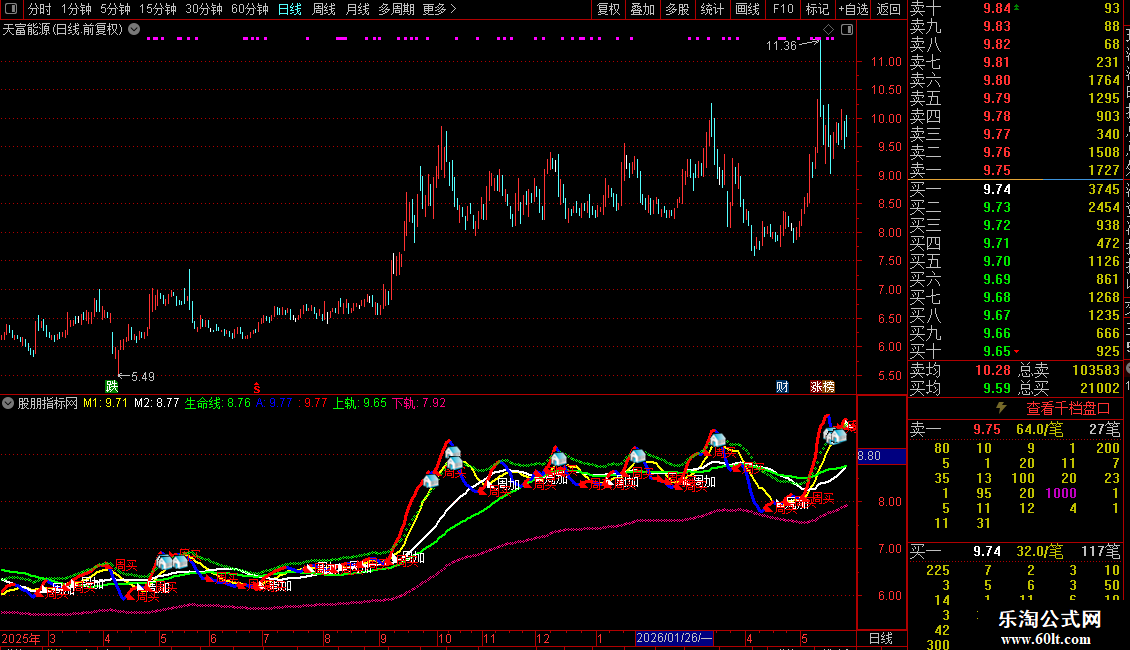Open 多周期 multi-period view
The image size is (1130, 650).
click(396, 9)
